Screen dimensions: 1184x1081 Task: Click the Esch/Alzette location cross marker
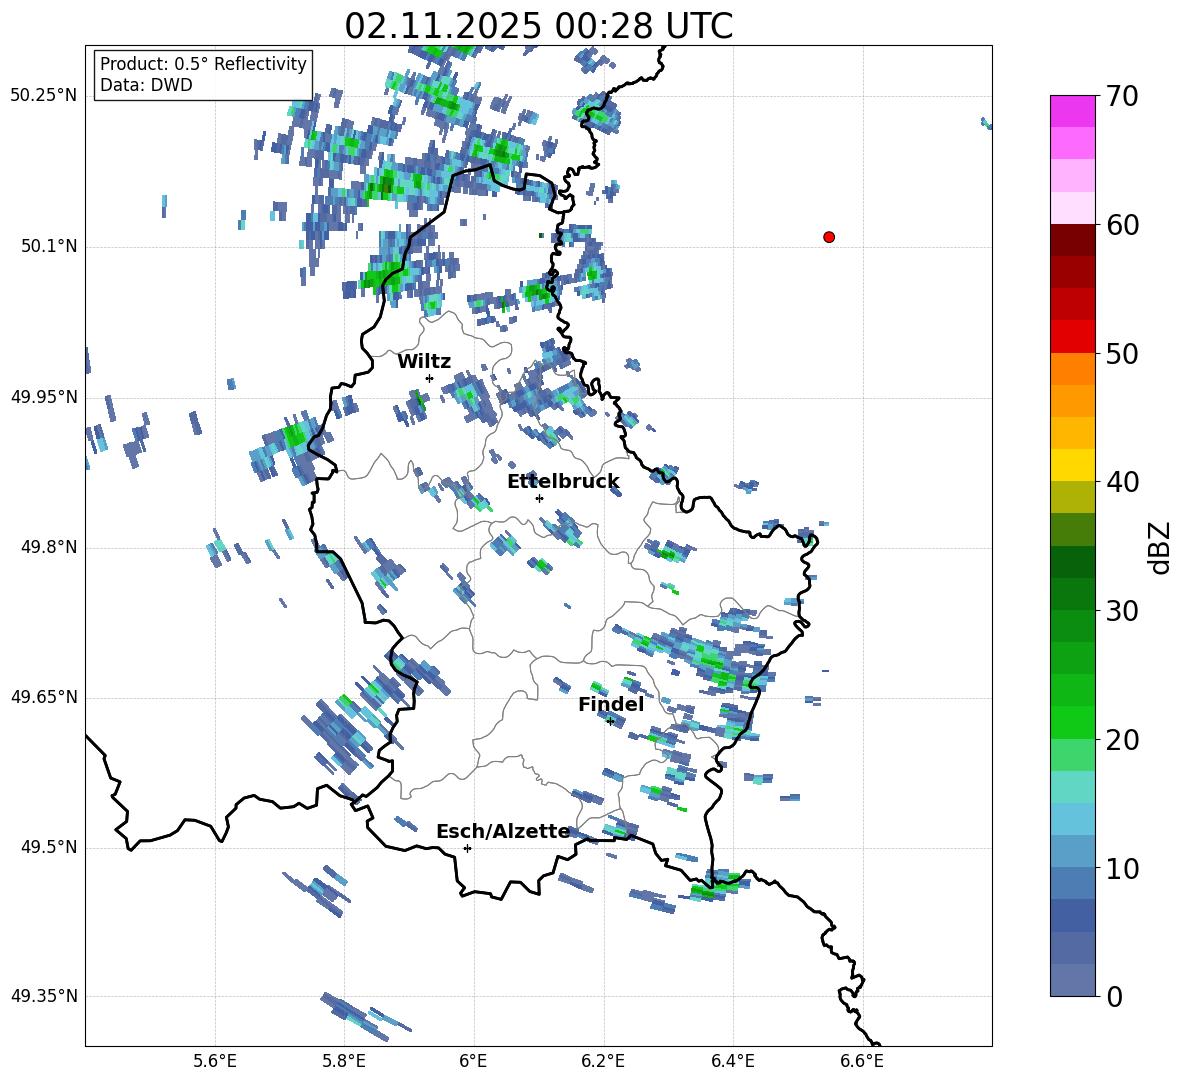(x=467, y=848)
